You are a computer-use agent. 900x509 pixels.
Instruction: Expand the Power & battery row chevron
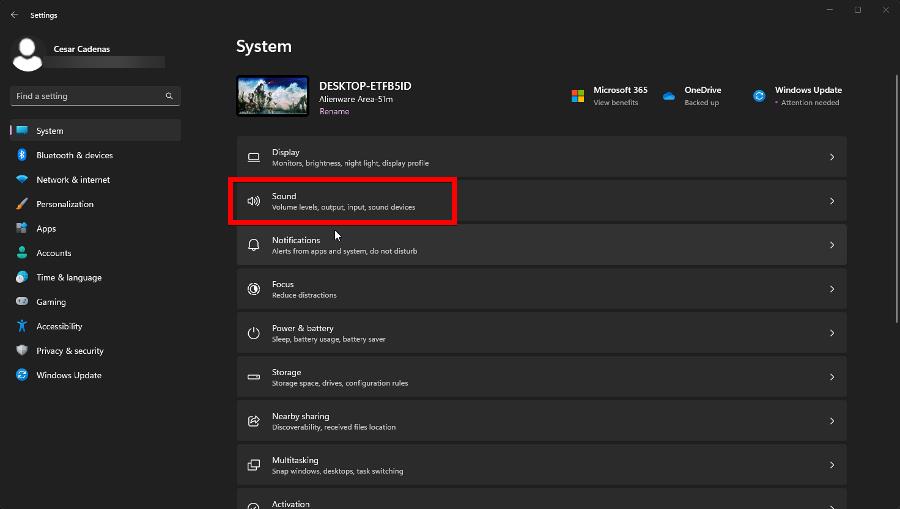pyautogui.click(x=832, y=333)
